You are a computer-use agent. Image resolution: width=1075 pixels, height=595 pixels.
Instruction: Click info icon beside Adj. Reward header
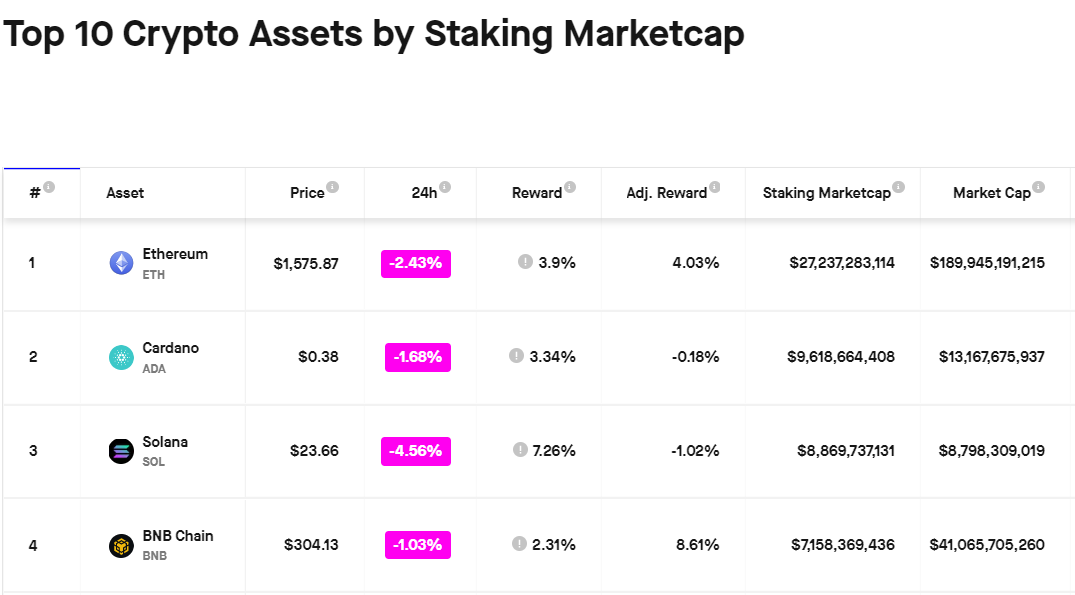click(715, 187)
